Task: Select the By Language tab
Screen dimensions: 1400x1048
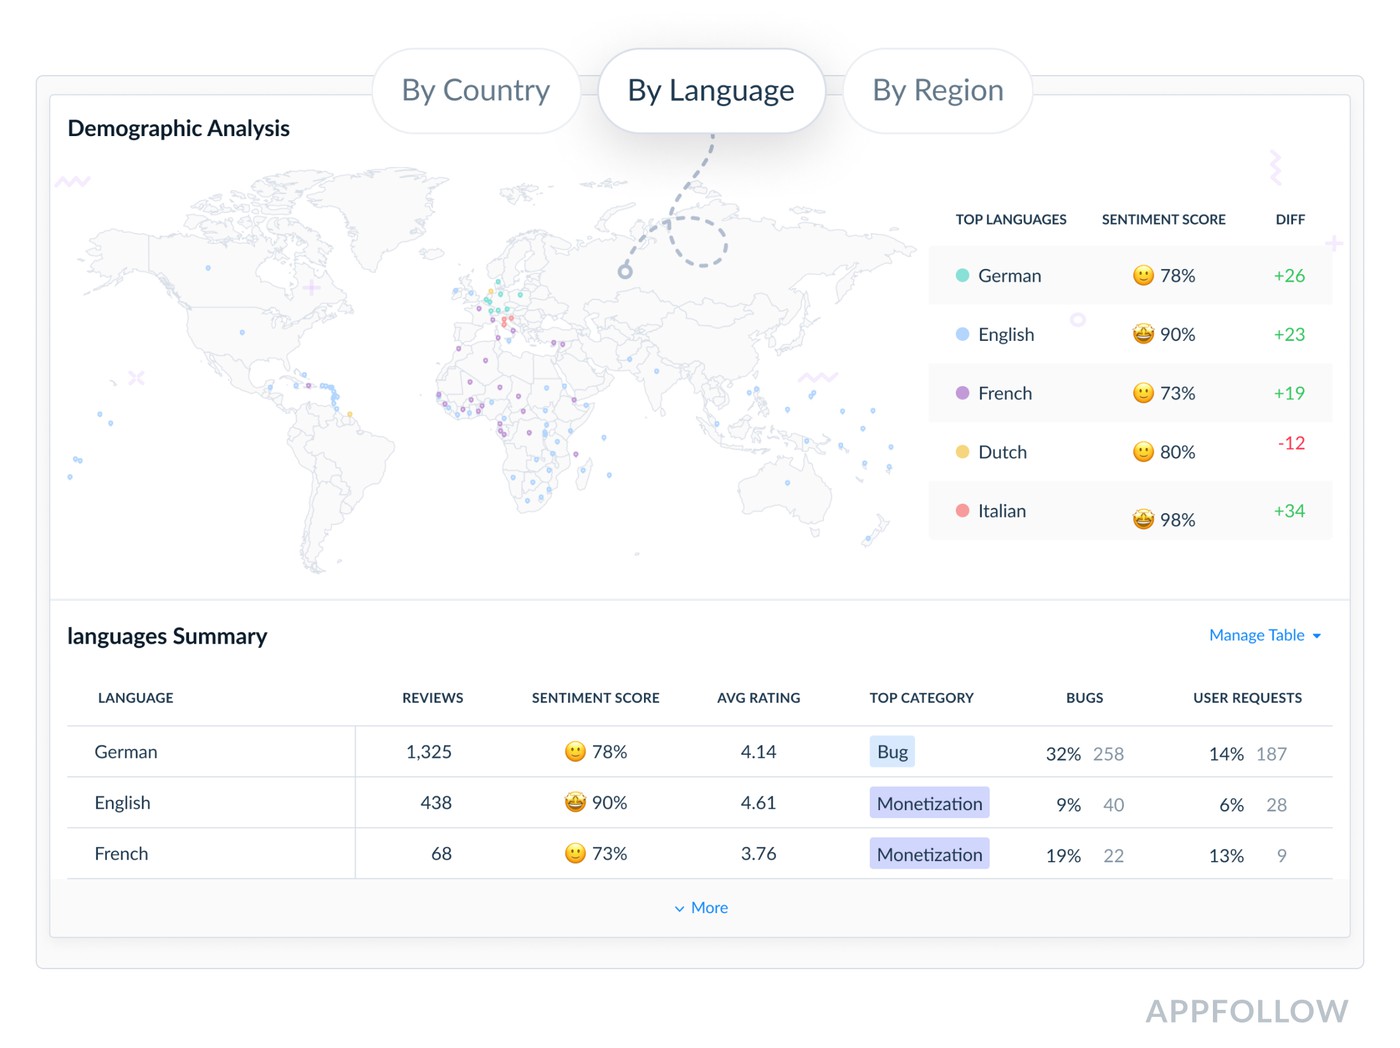Action: click(711, 91)
